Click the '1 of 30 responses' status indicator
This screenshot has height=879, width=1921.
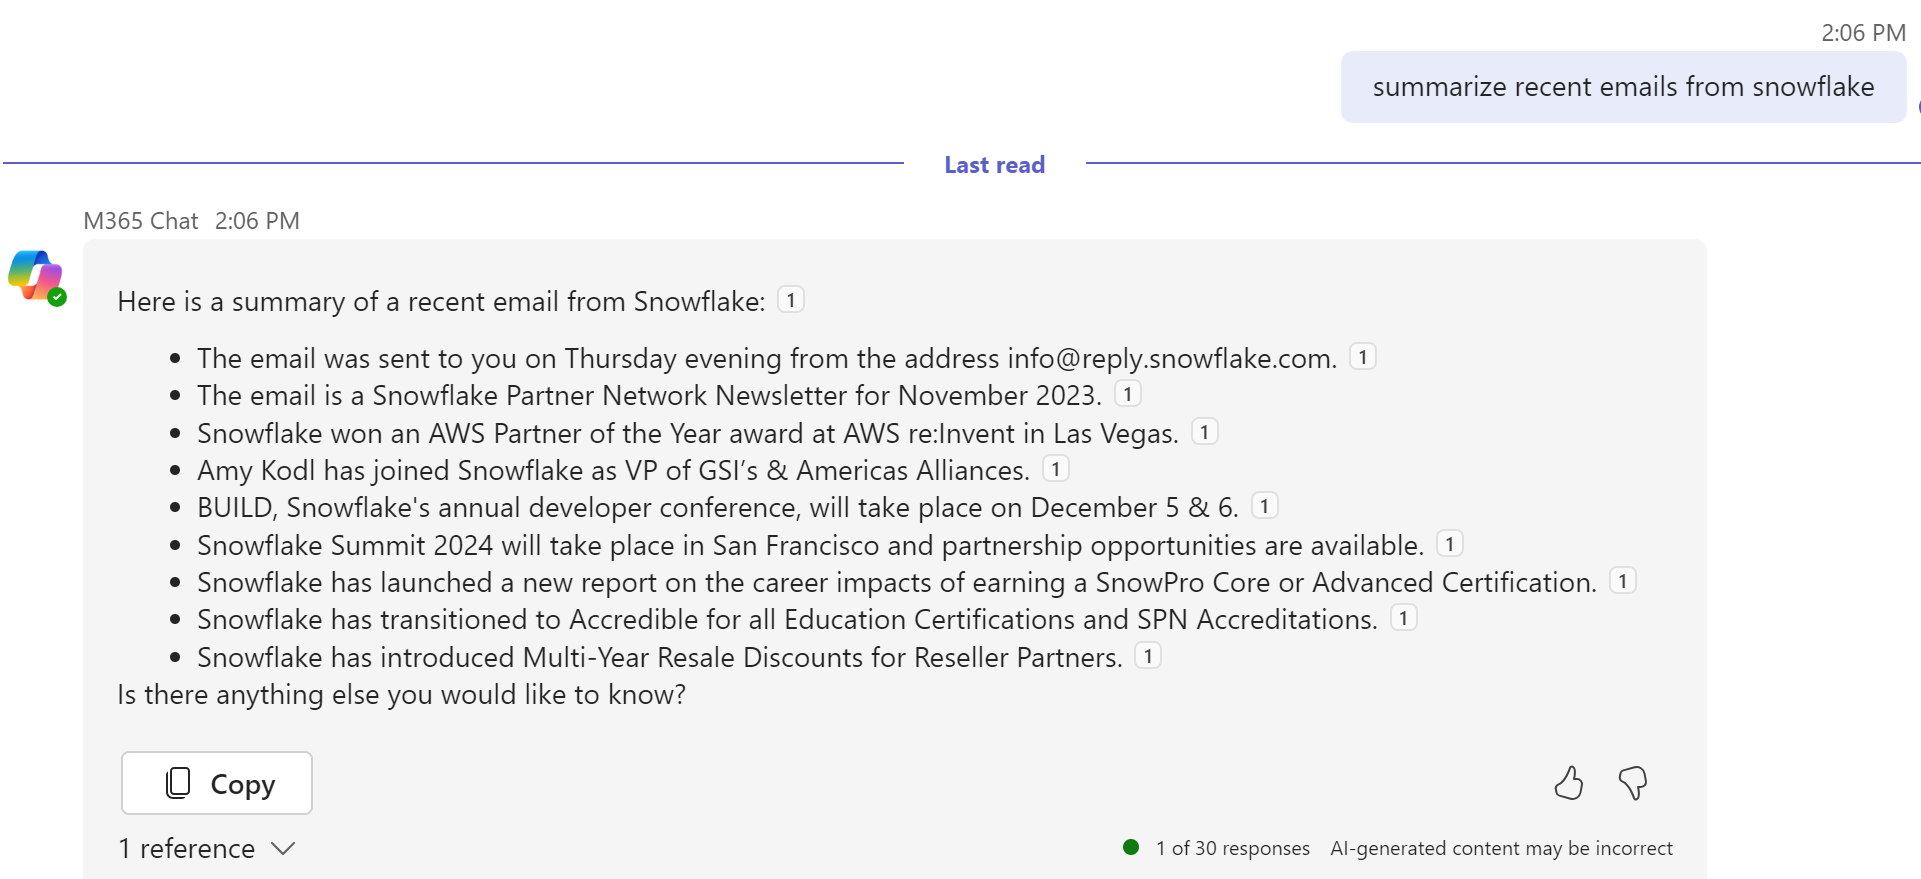point(1231,849)
